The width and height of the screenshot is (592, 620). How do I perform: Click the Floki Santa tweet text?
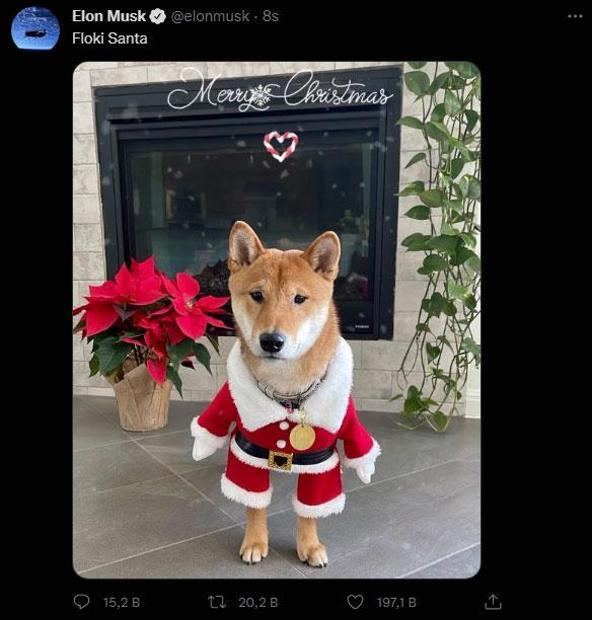click(110, 38)
